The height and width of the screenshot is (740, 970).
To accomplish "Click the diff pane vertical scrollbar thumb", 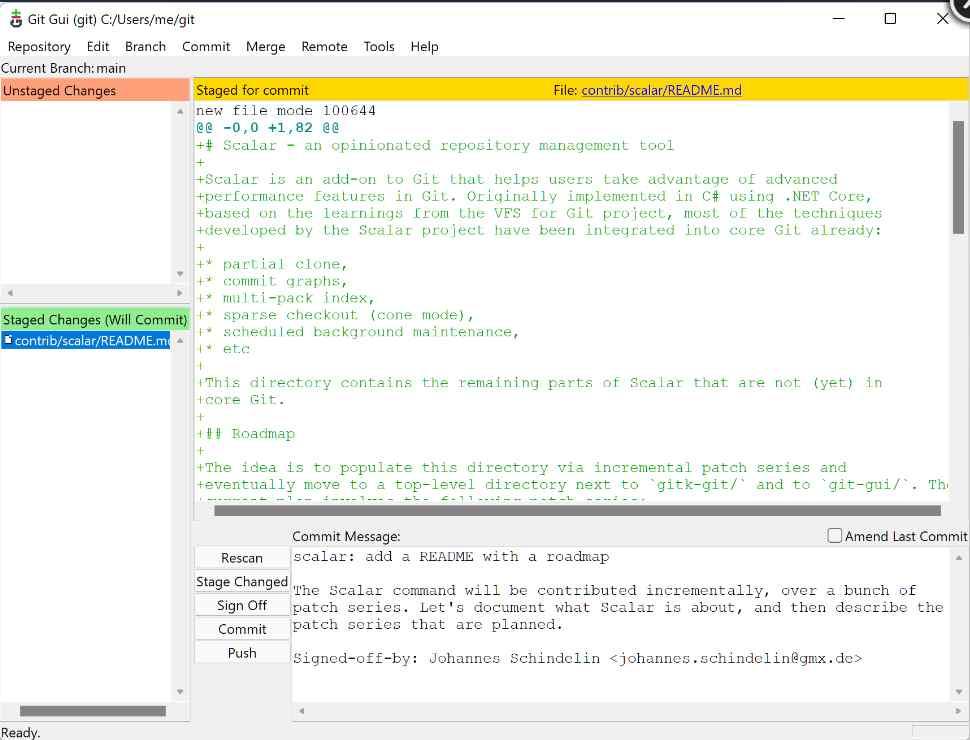I will coord(958,180).
